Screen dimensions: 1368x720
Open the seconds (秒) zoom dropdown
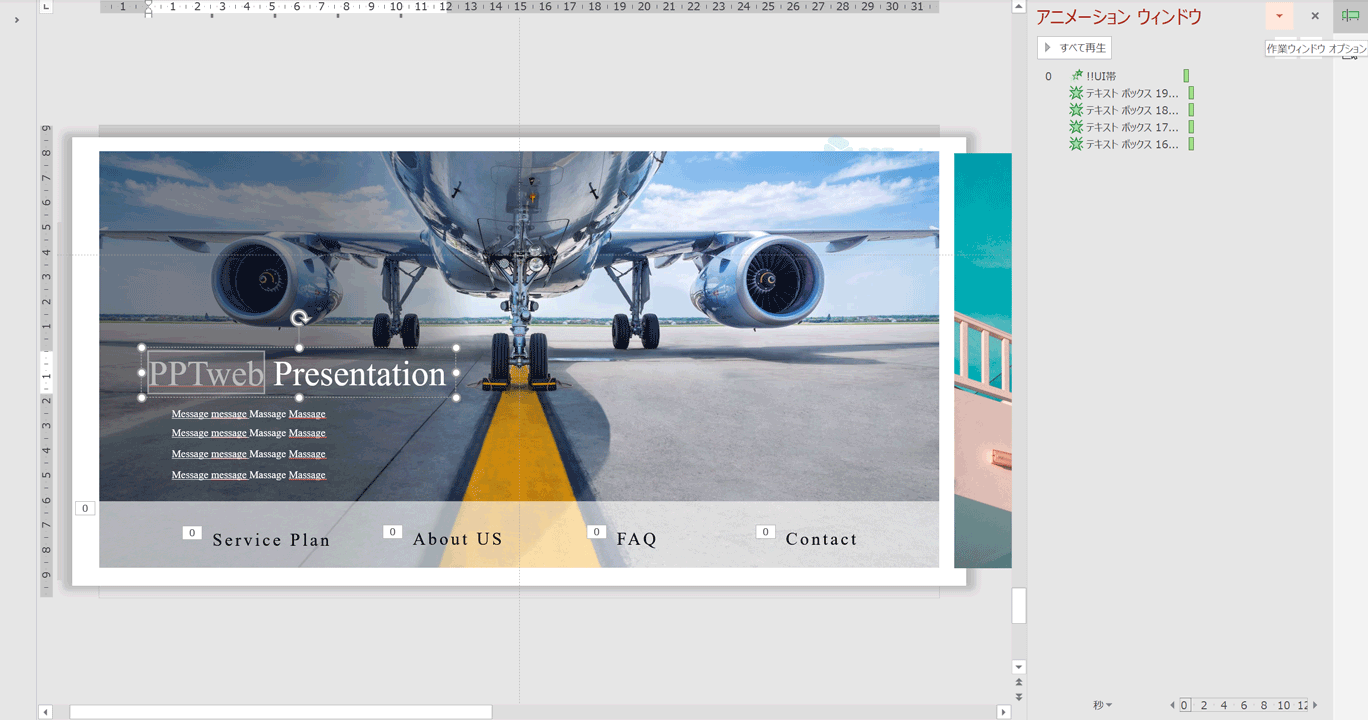click(1102, 705)
